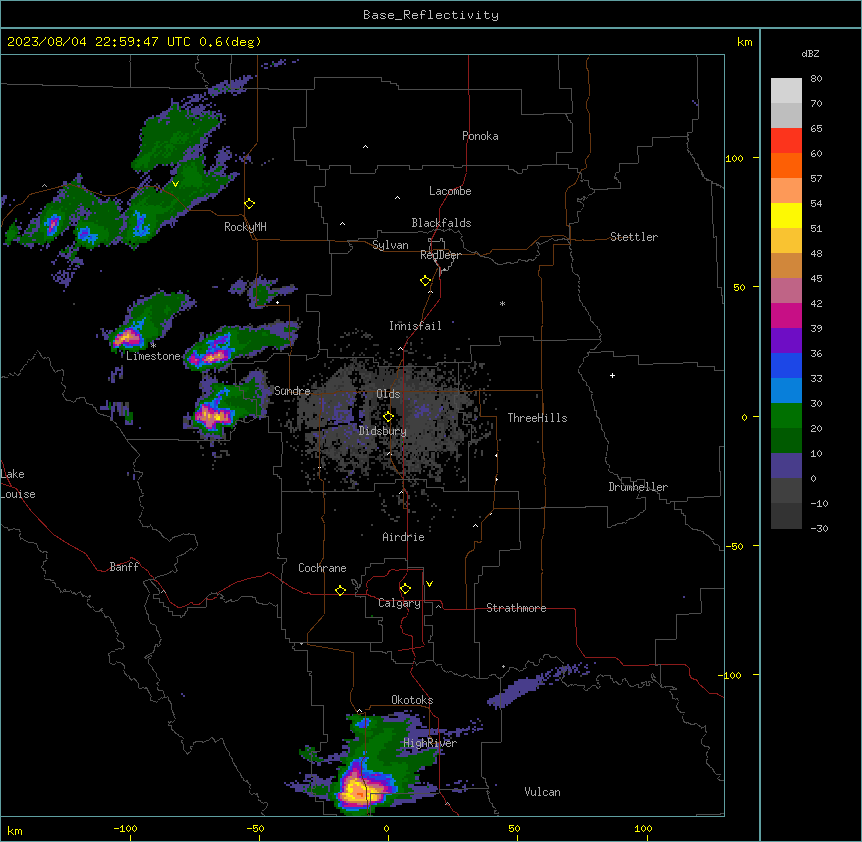The height and width of the screenshot is (842, 862).
Task: Click the Airdrie city label
Action: [404, 537]
